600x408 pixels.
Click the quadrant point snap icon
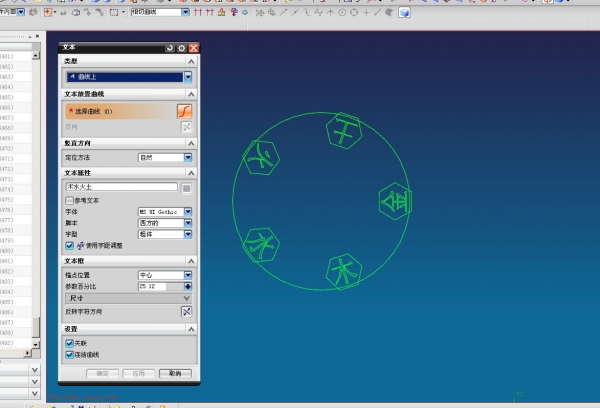pos(354,13)
